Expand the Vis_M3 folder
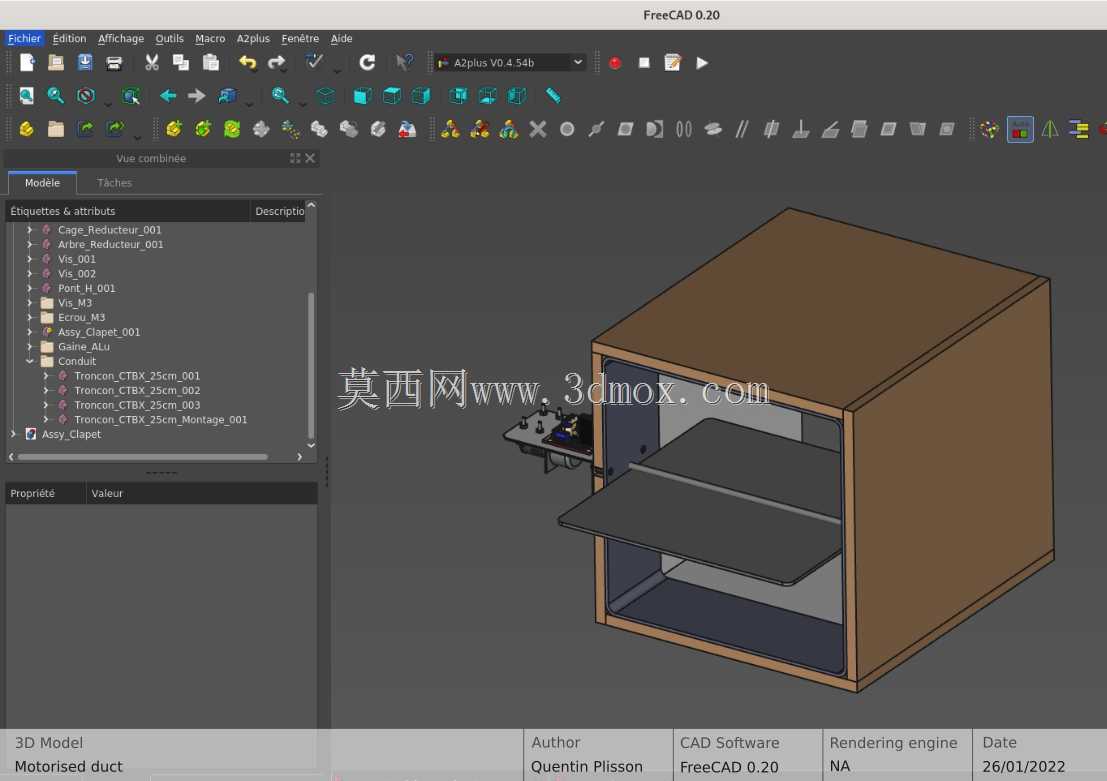This screenshot has height=781, width=1107. [30, 303]
